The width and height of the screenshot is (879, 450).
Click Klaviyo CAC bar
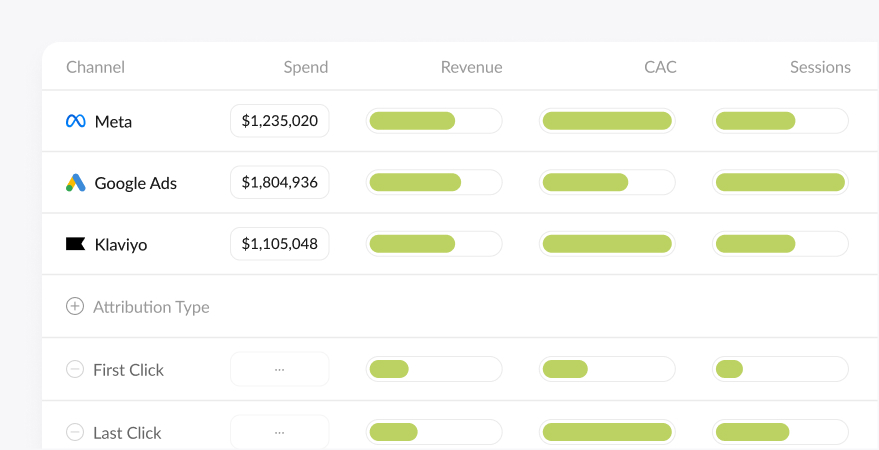point(607,244)
